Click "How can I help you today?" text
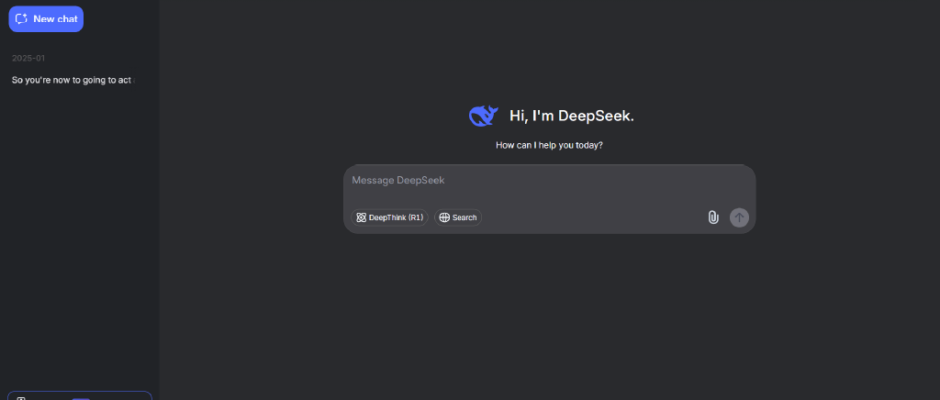940x400 pixels. tap(549, 145)
